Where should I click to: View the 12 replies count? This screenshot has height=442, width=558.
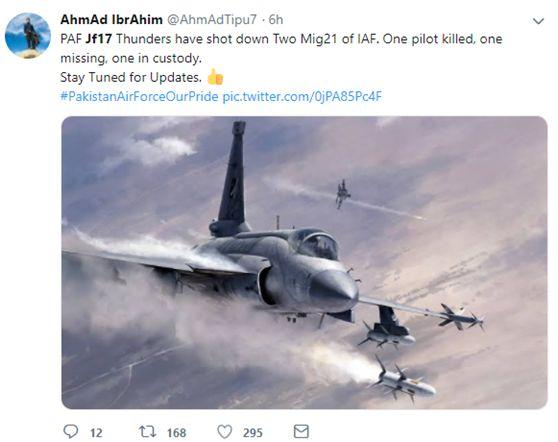tap(96, 433)
